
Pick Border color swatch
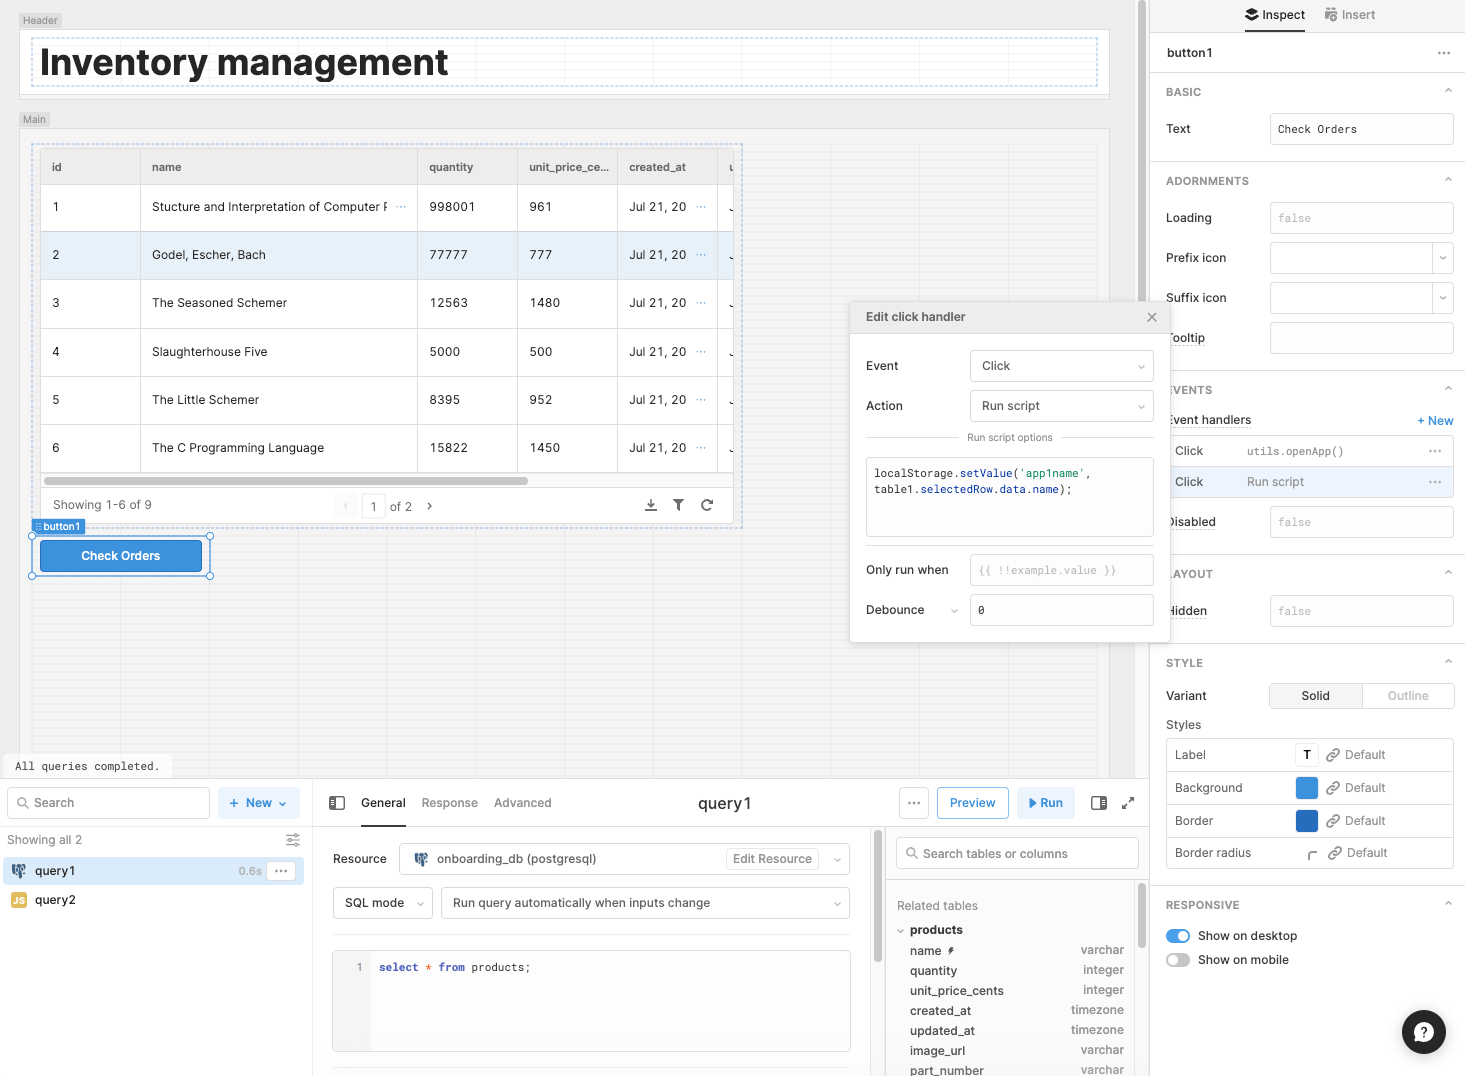(1307, 821)
